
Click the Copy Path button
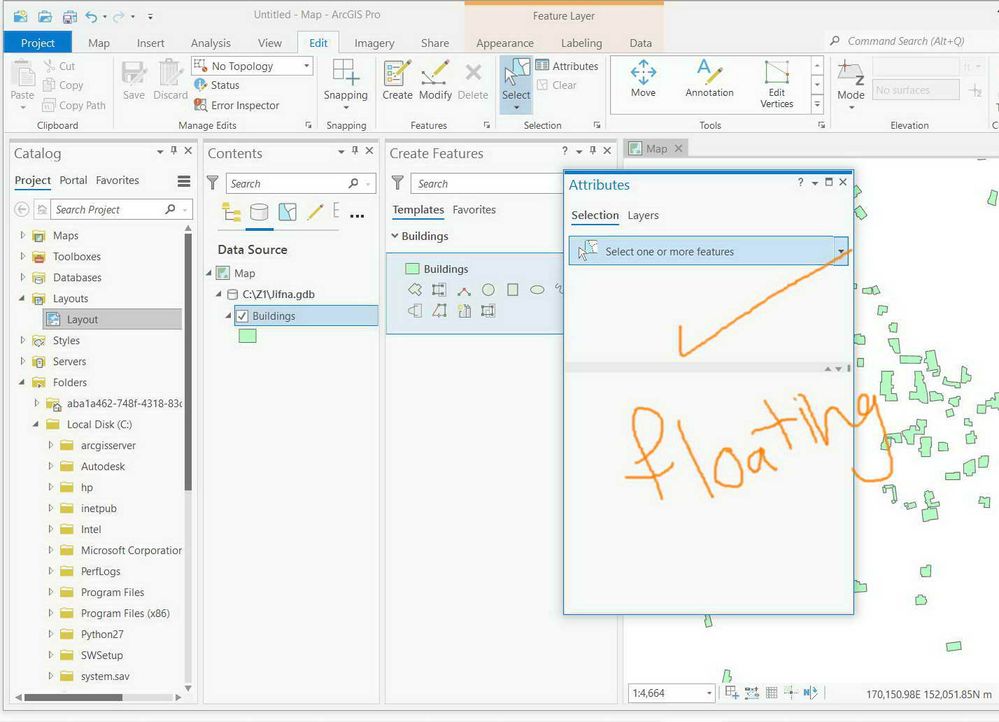[x=75, y=105]
